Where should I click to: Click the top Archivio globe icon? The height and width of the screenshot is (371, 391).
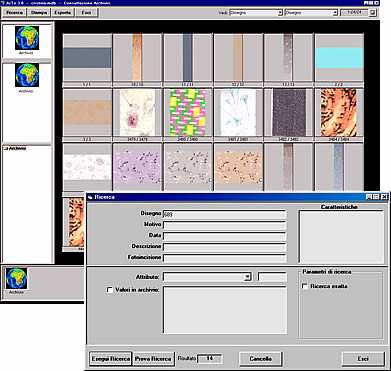27,38
